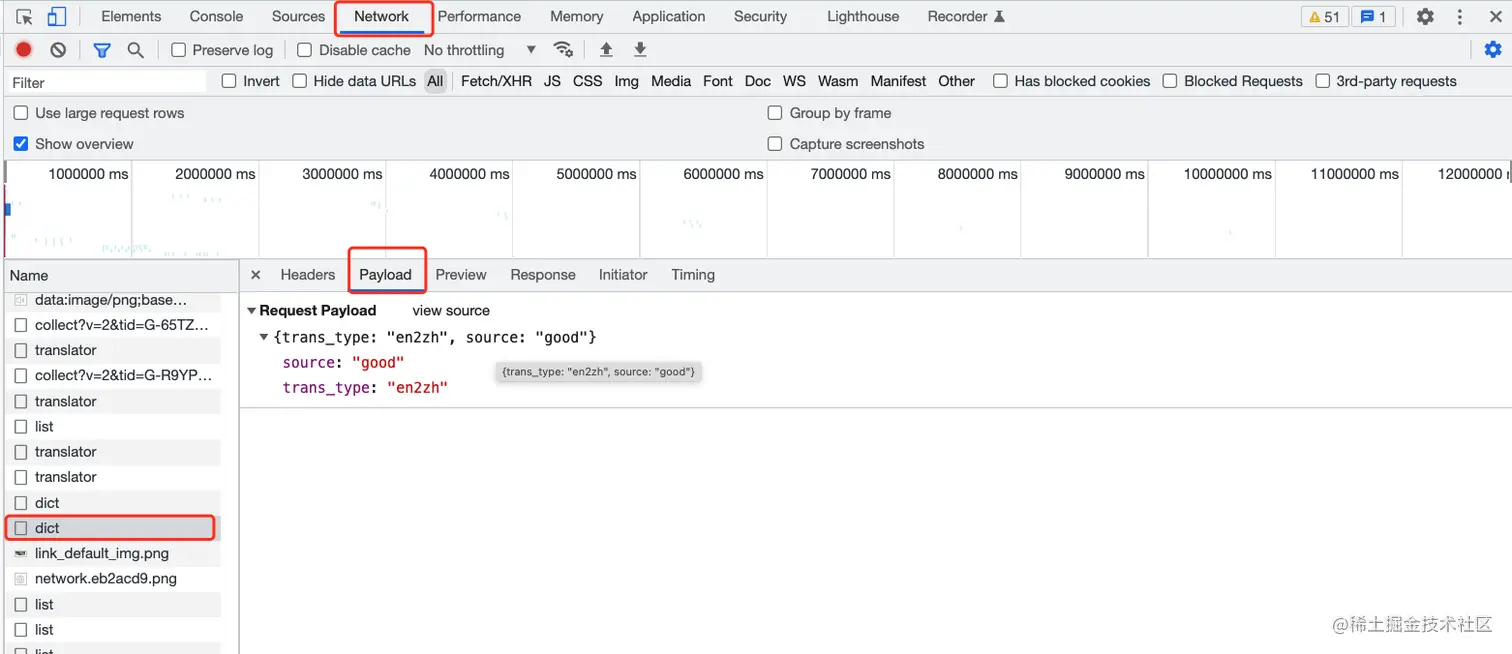Screen dimensions: 1512x654
Task: Open the Performance tab
Action: 479,17
